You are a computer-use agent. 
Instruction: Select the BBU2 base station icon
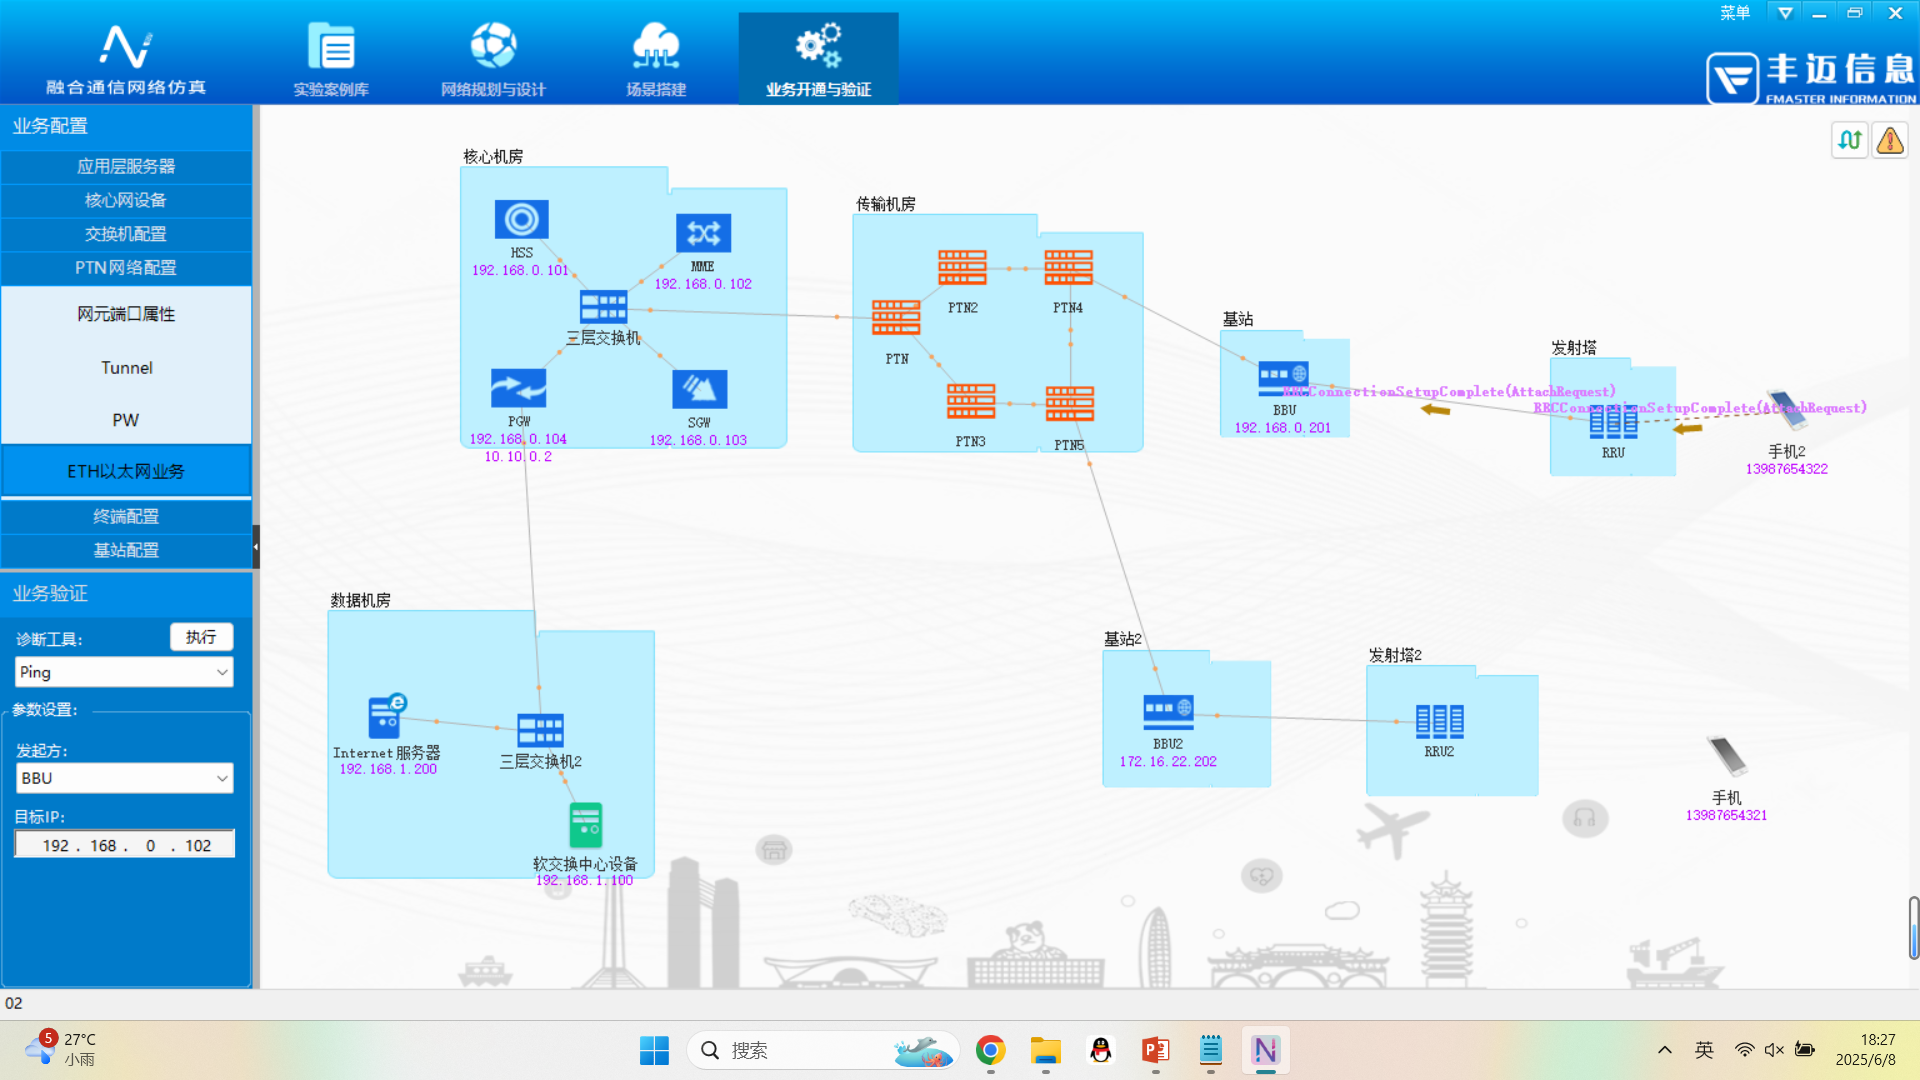(1168, 711)
